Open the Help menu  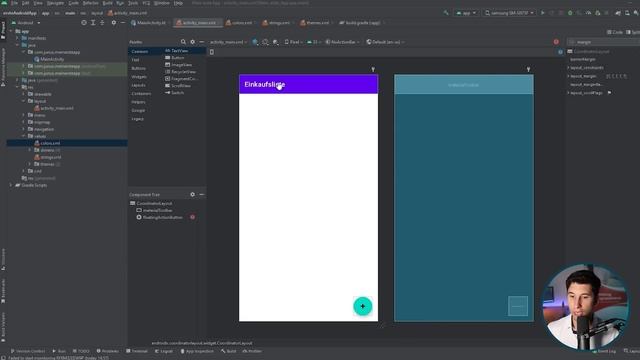click(178, 3)
